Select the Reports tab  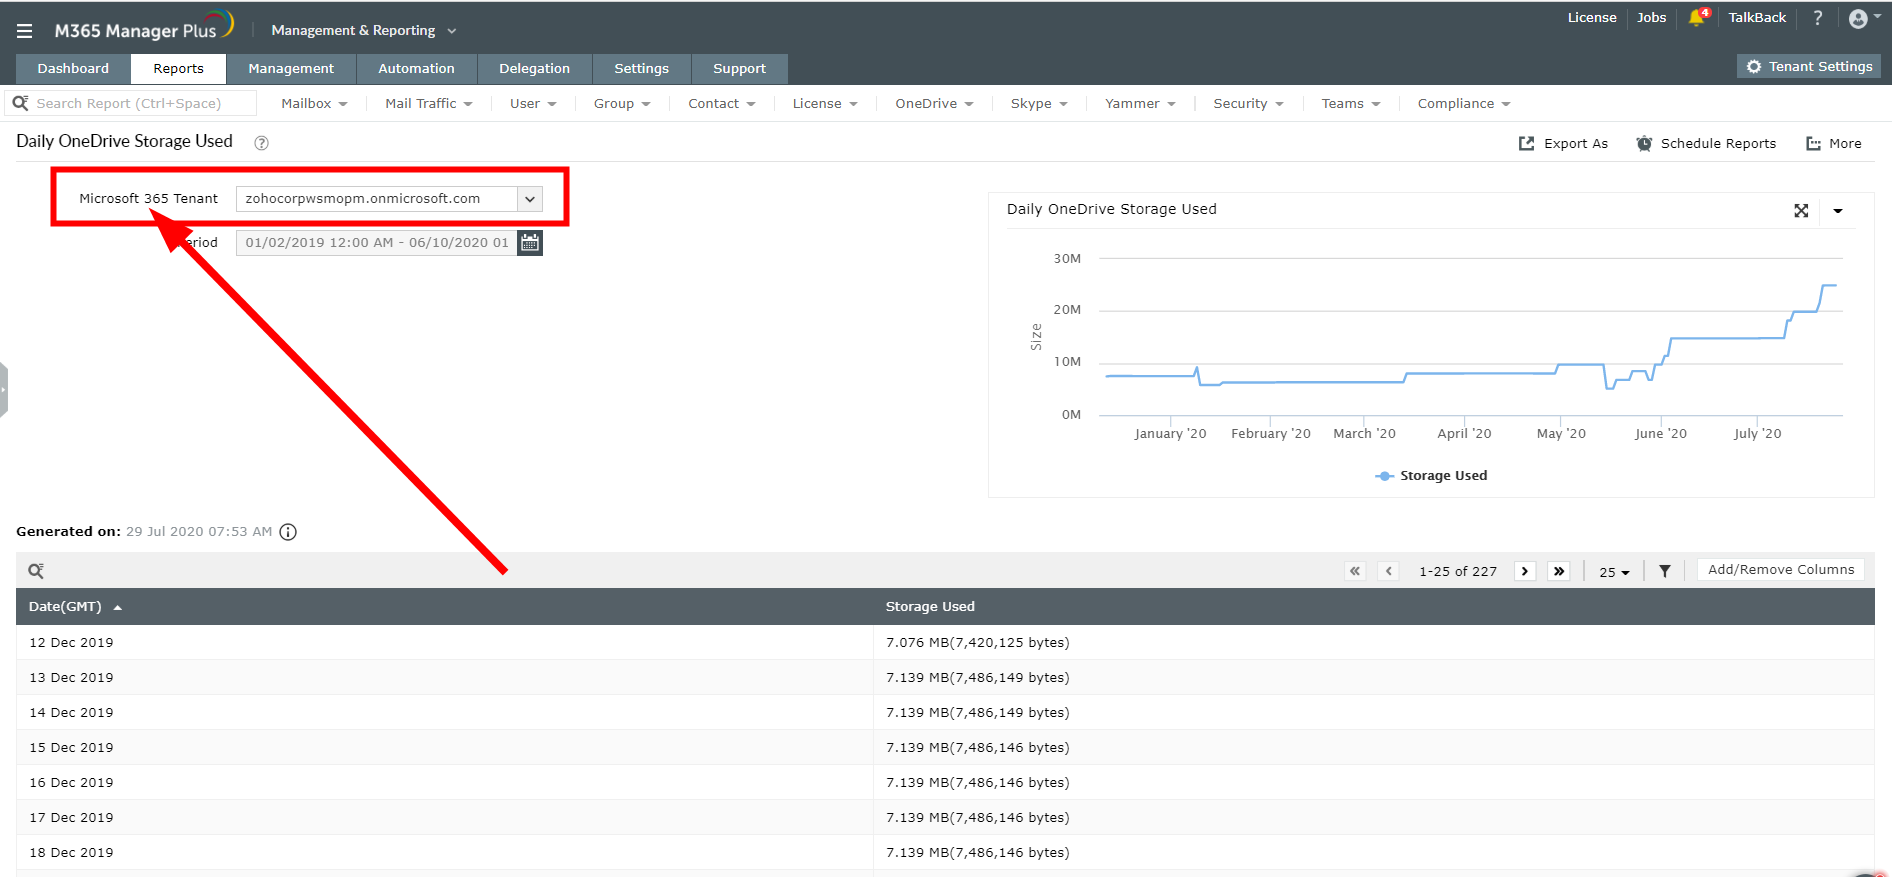coord(178,69)
